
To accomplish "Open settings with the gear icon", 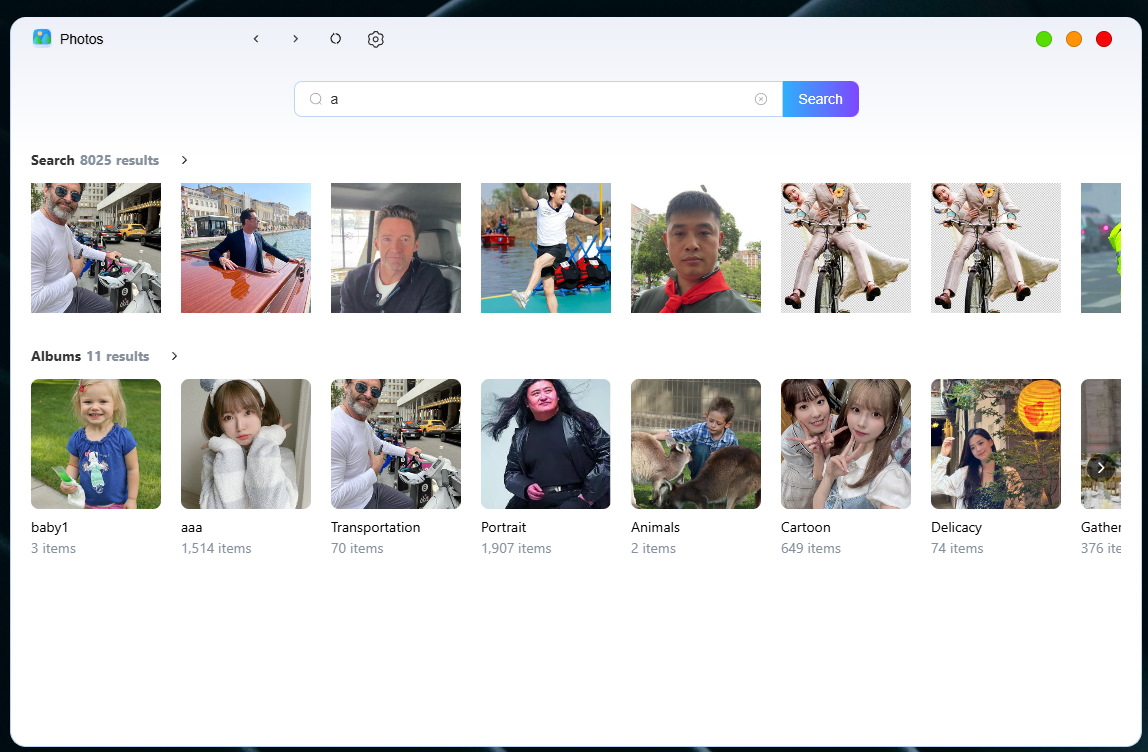I will pos(376,40).
